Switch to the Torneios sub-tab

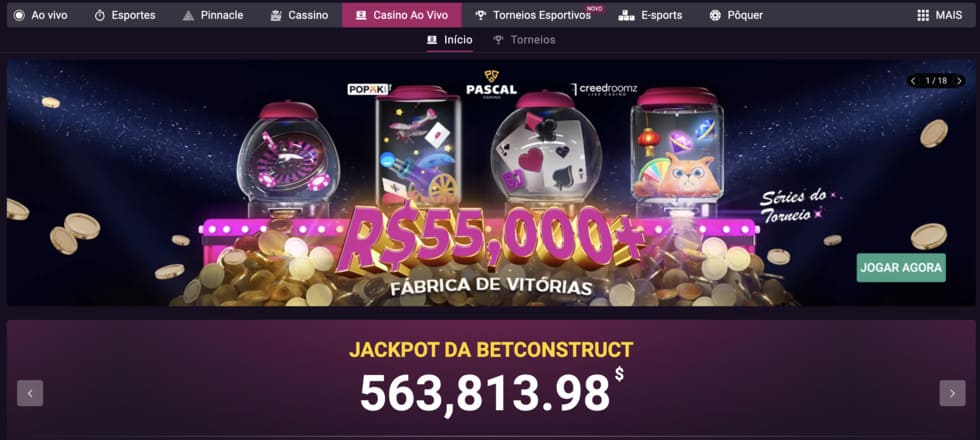524,40
